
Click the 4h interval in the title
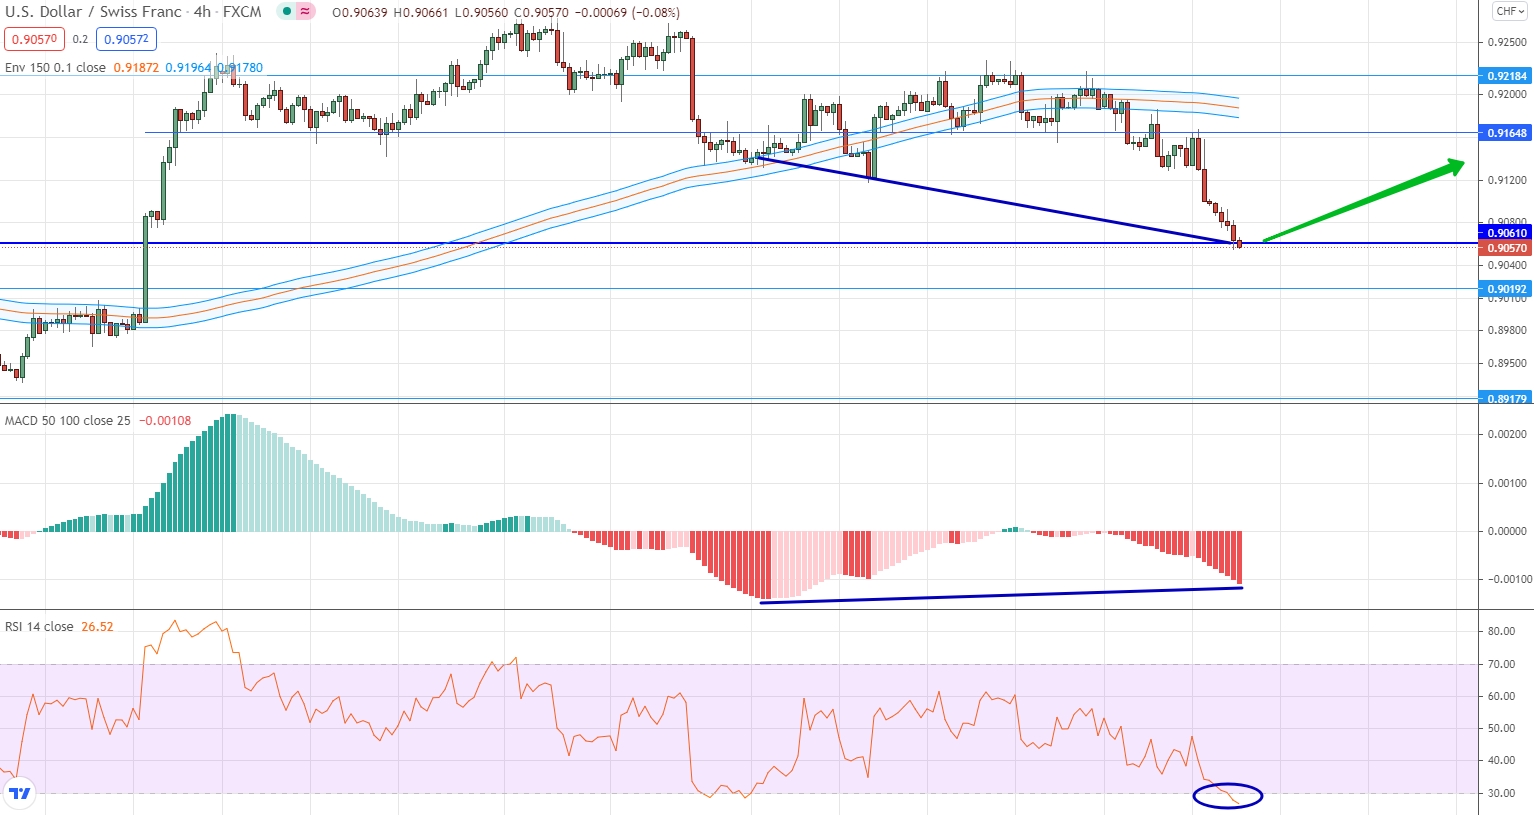pos(202,12)
